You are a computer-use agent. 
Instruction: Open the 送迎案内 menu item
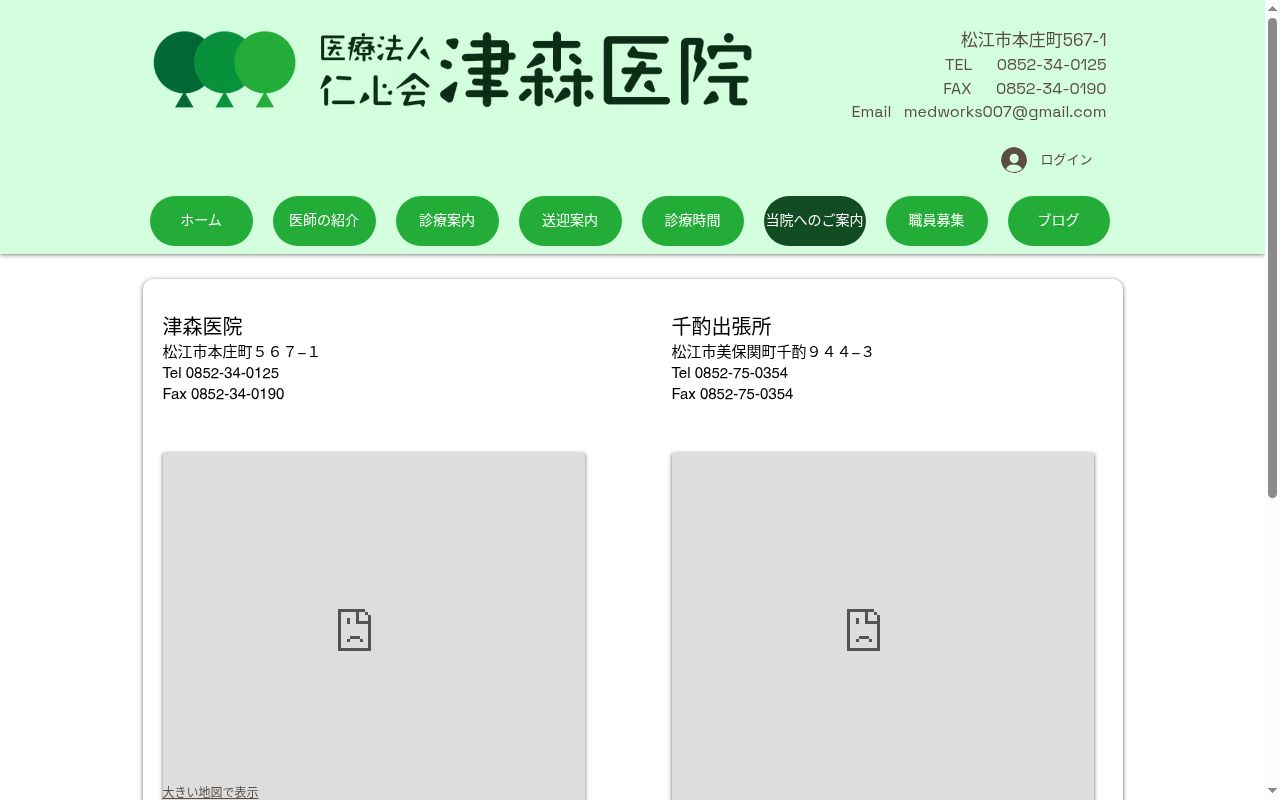tap(570, 221)
